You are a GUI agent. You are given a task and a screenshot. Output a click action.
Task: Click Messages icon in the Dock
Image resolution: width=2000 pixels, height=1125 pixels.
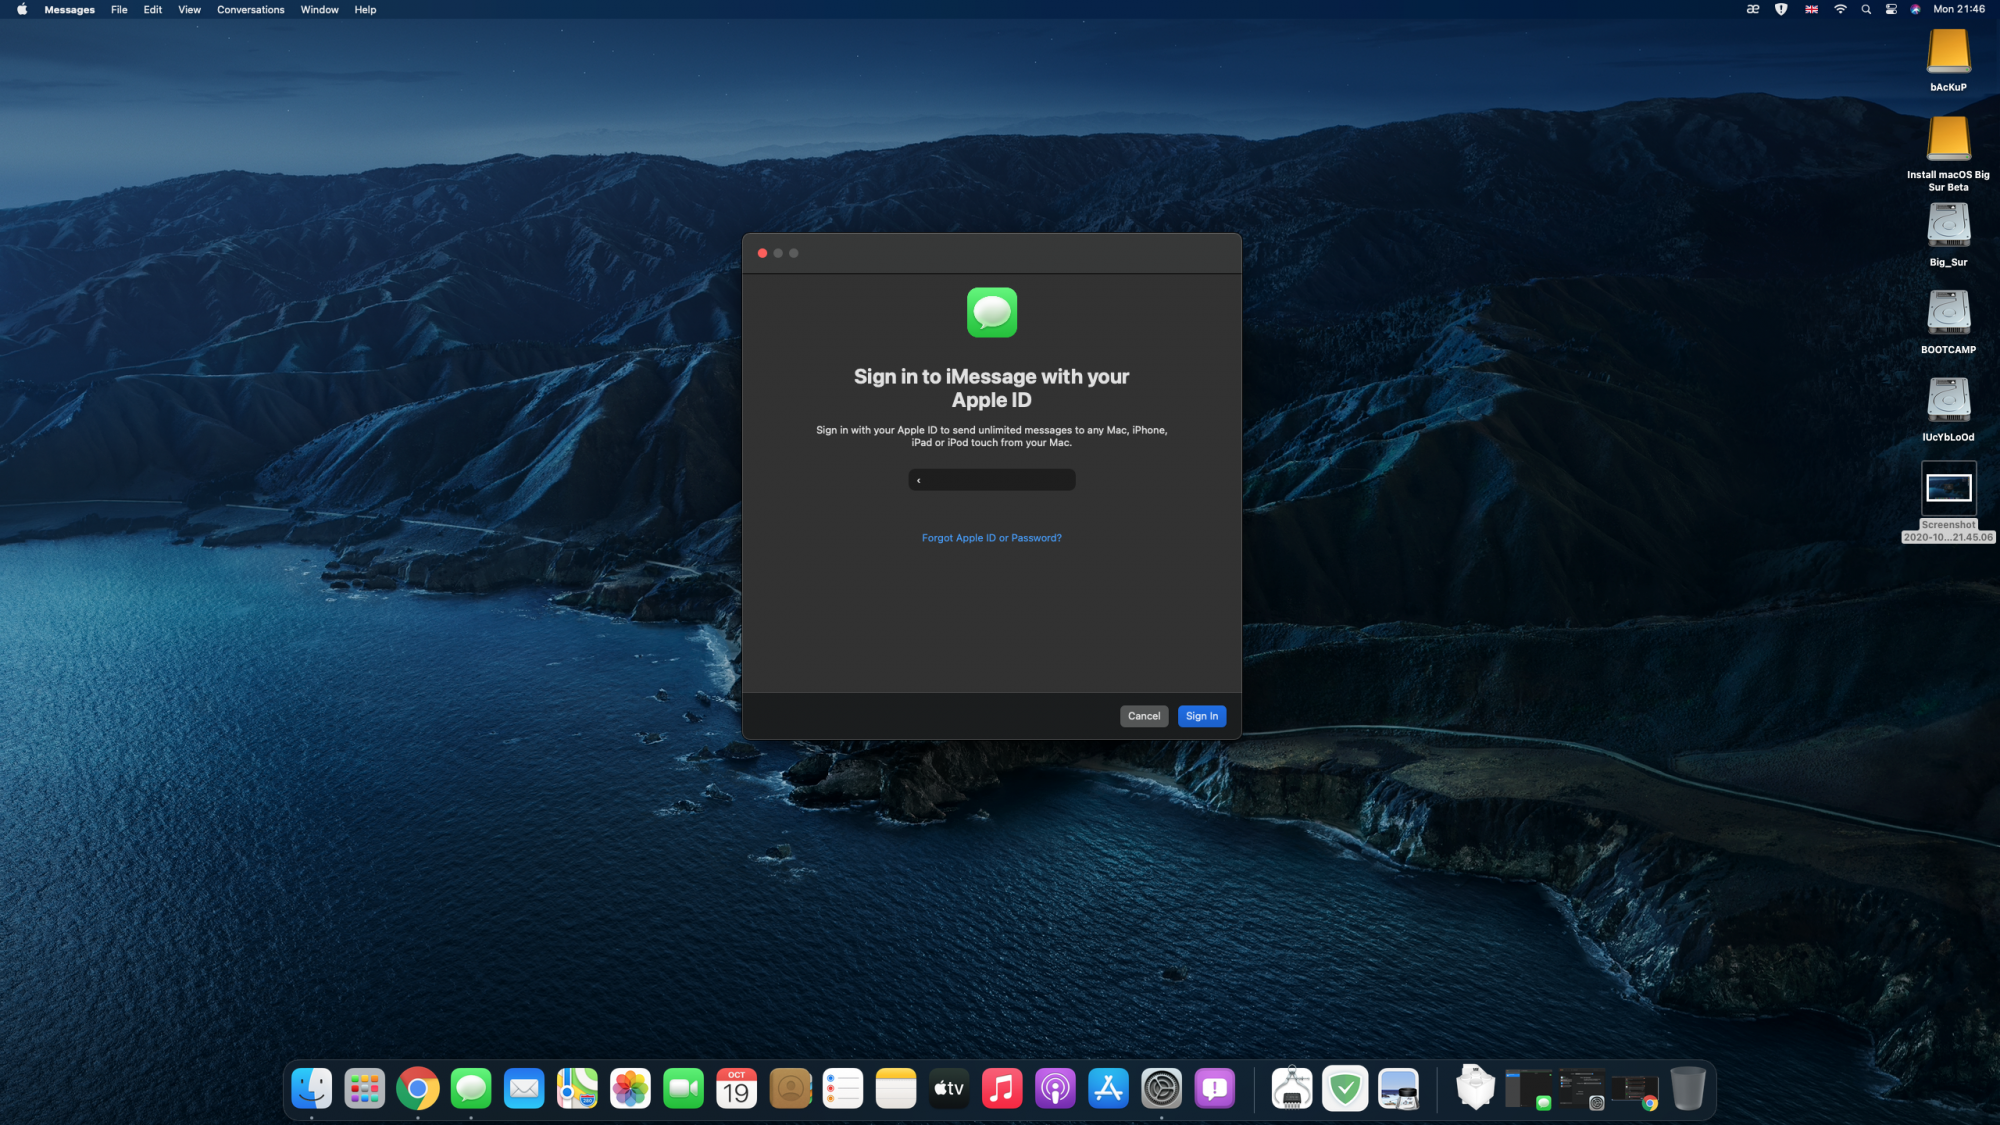(470, 1088)
